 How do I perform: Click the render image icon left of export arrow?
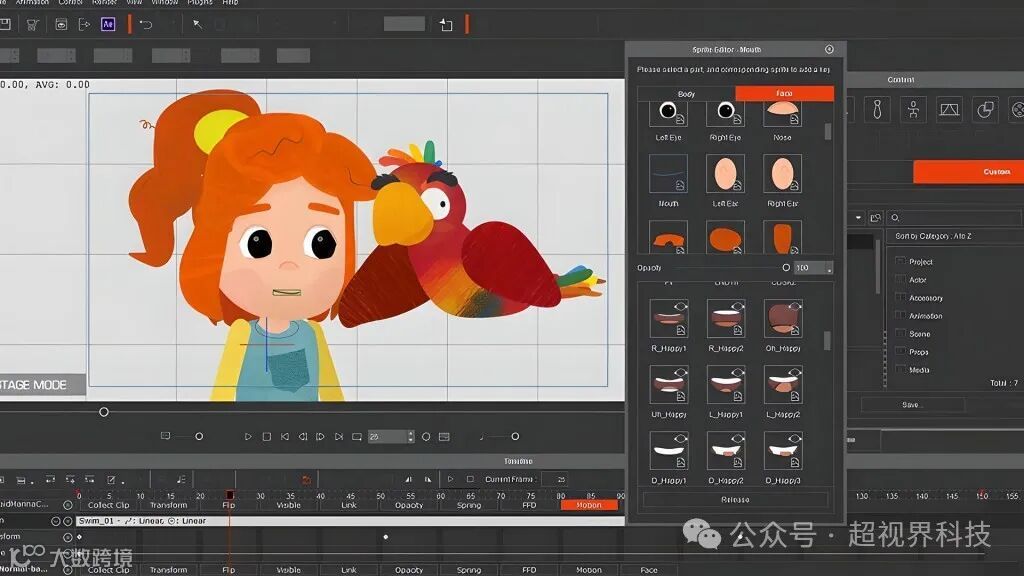click(61, 25)
